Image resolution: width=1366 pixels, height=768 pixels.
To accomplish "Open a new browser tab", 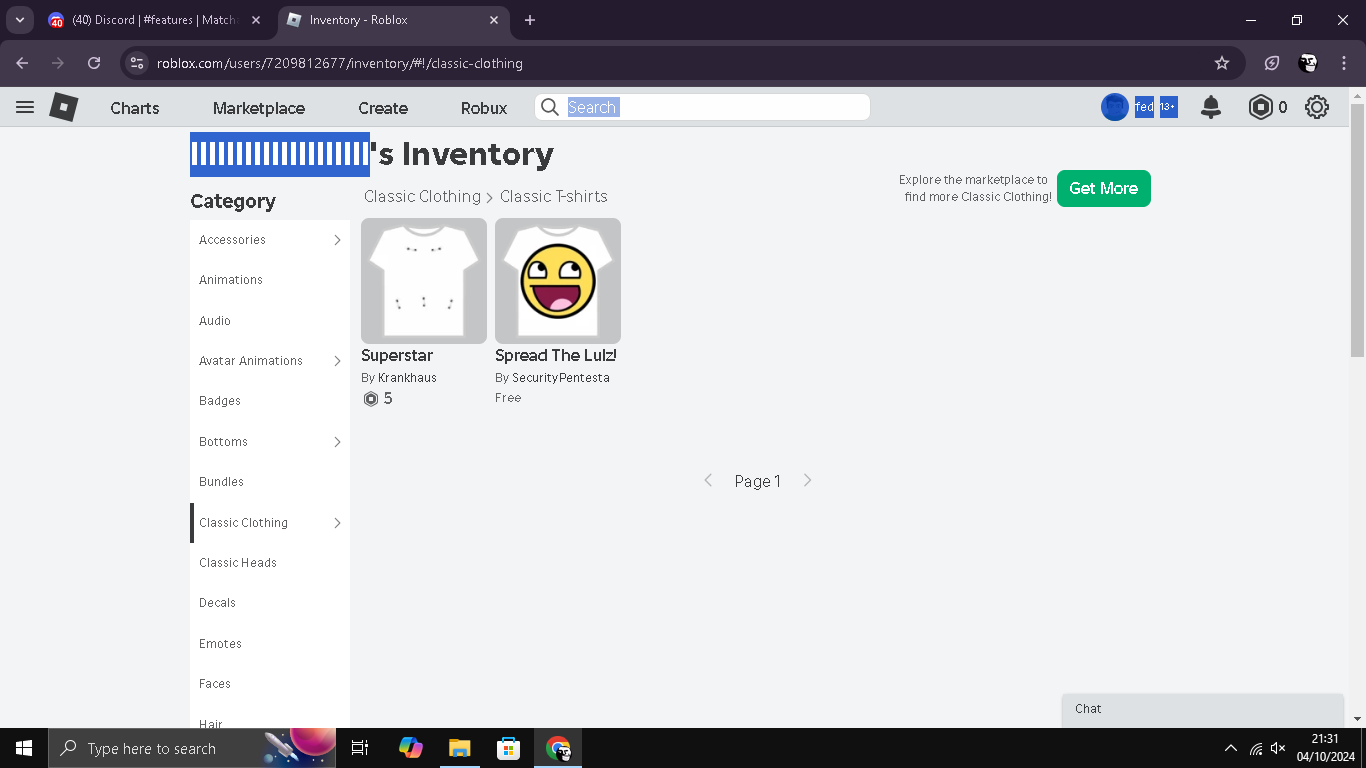I will (530, 20).
